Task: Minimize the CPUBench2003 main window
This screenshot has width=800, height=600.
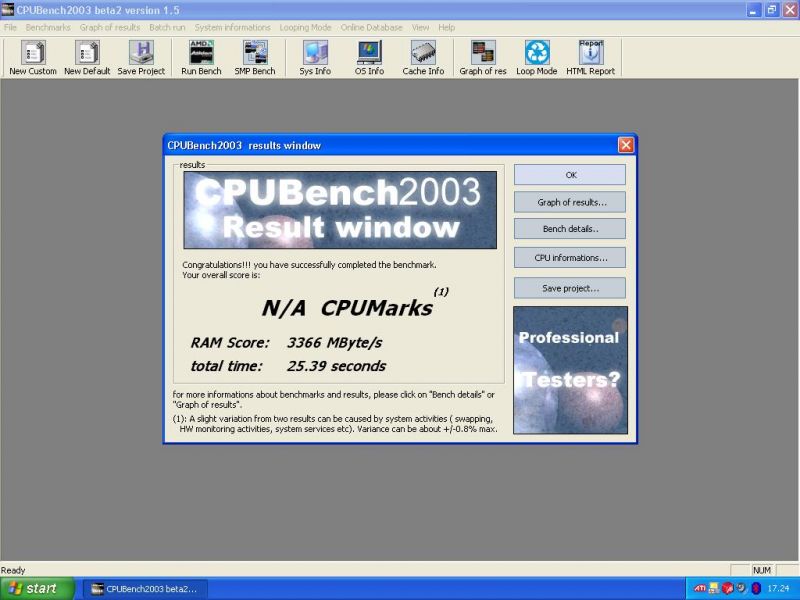Action: (x=754, y=10)
